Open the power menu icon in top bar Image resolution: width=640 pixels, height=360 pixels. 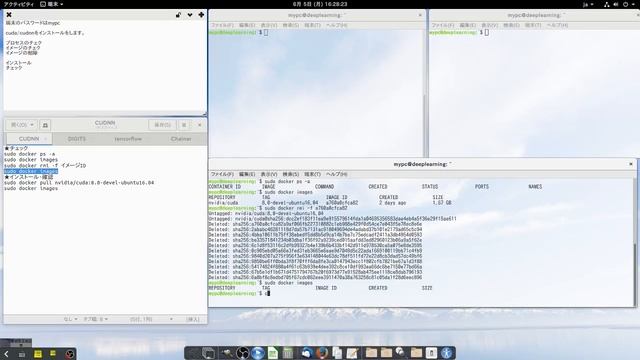click(625, 4)
